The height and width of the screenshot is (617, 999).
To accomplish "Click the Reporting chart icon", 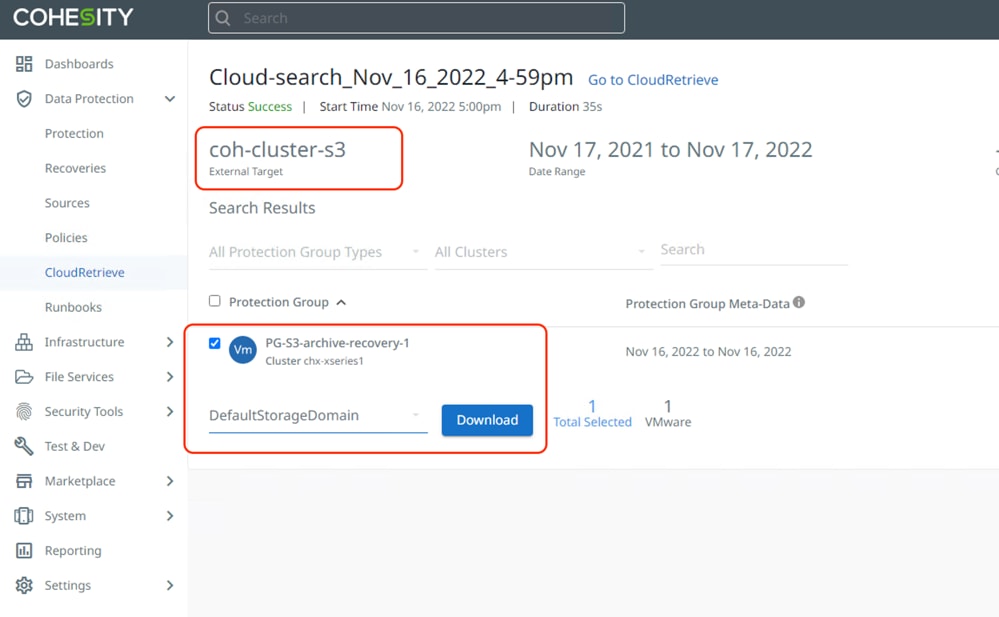I will pyautogui.click(x=24, y=551).
